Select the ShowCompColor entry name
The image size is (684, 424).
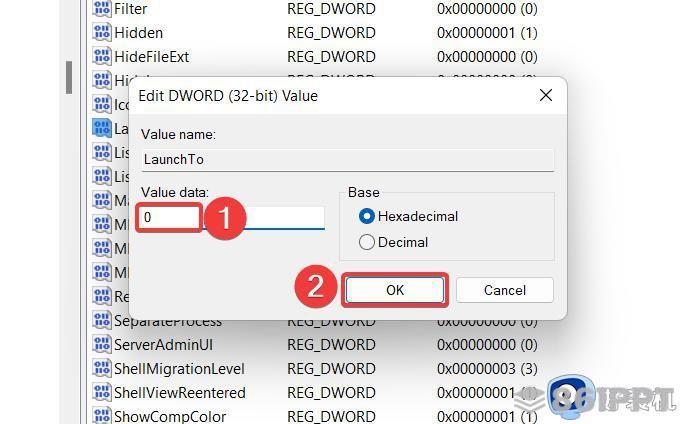coord(170,417)
